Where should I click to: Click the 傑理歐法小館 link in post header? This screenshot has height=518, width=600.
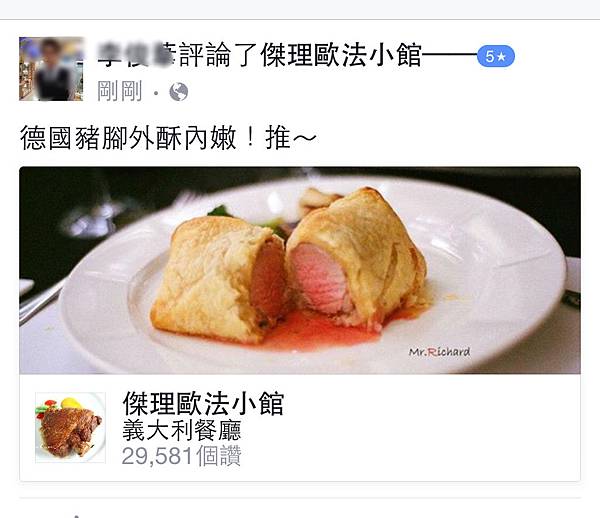point(341,55)
